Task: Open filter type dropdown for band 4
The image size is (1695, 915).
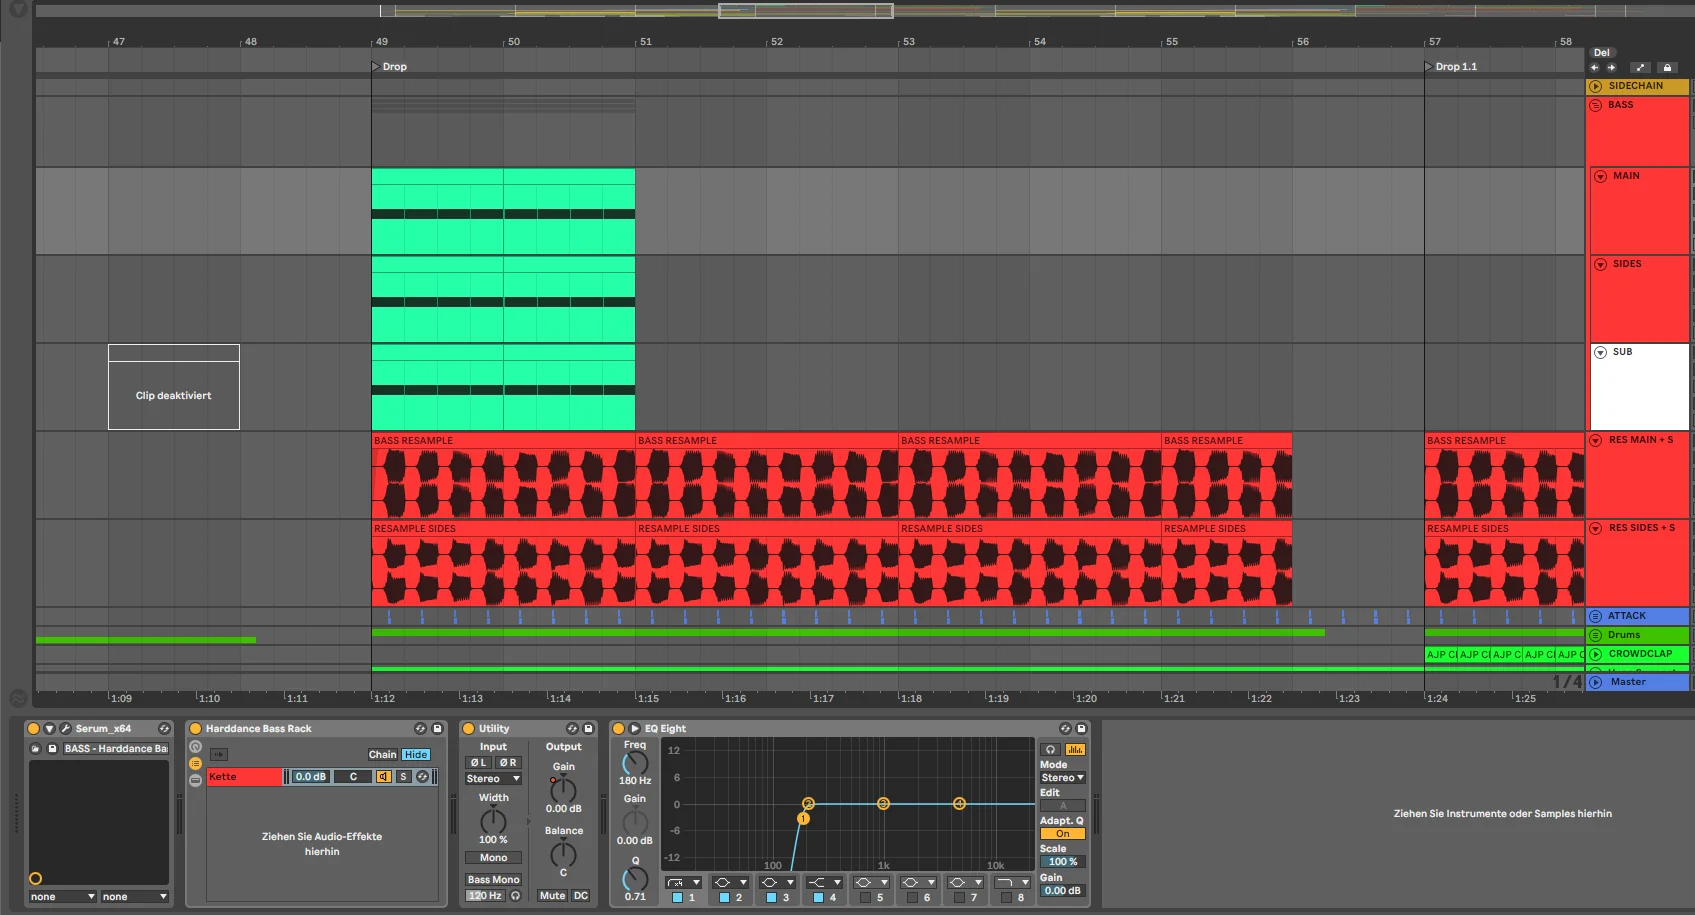Action: coord(824,883)
